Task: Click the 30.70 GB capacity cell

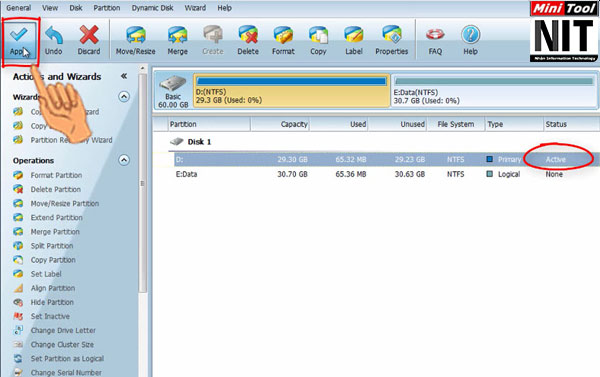Action: click(x=292, y=174)
